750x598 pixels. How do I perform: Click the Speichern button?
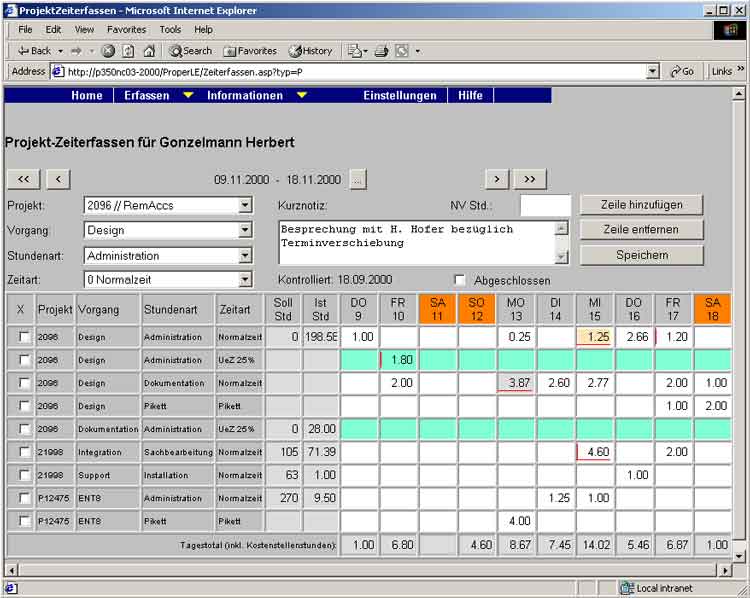click(x=641, y=255)
